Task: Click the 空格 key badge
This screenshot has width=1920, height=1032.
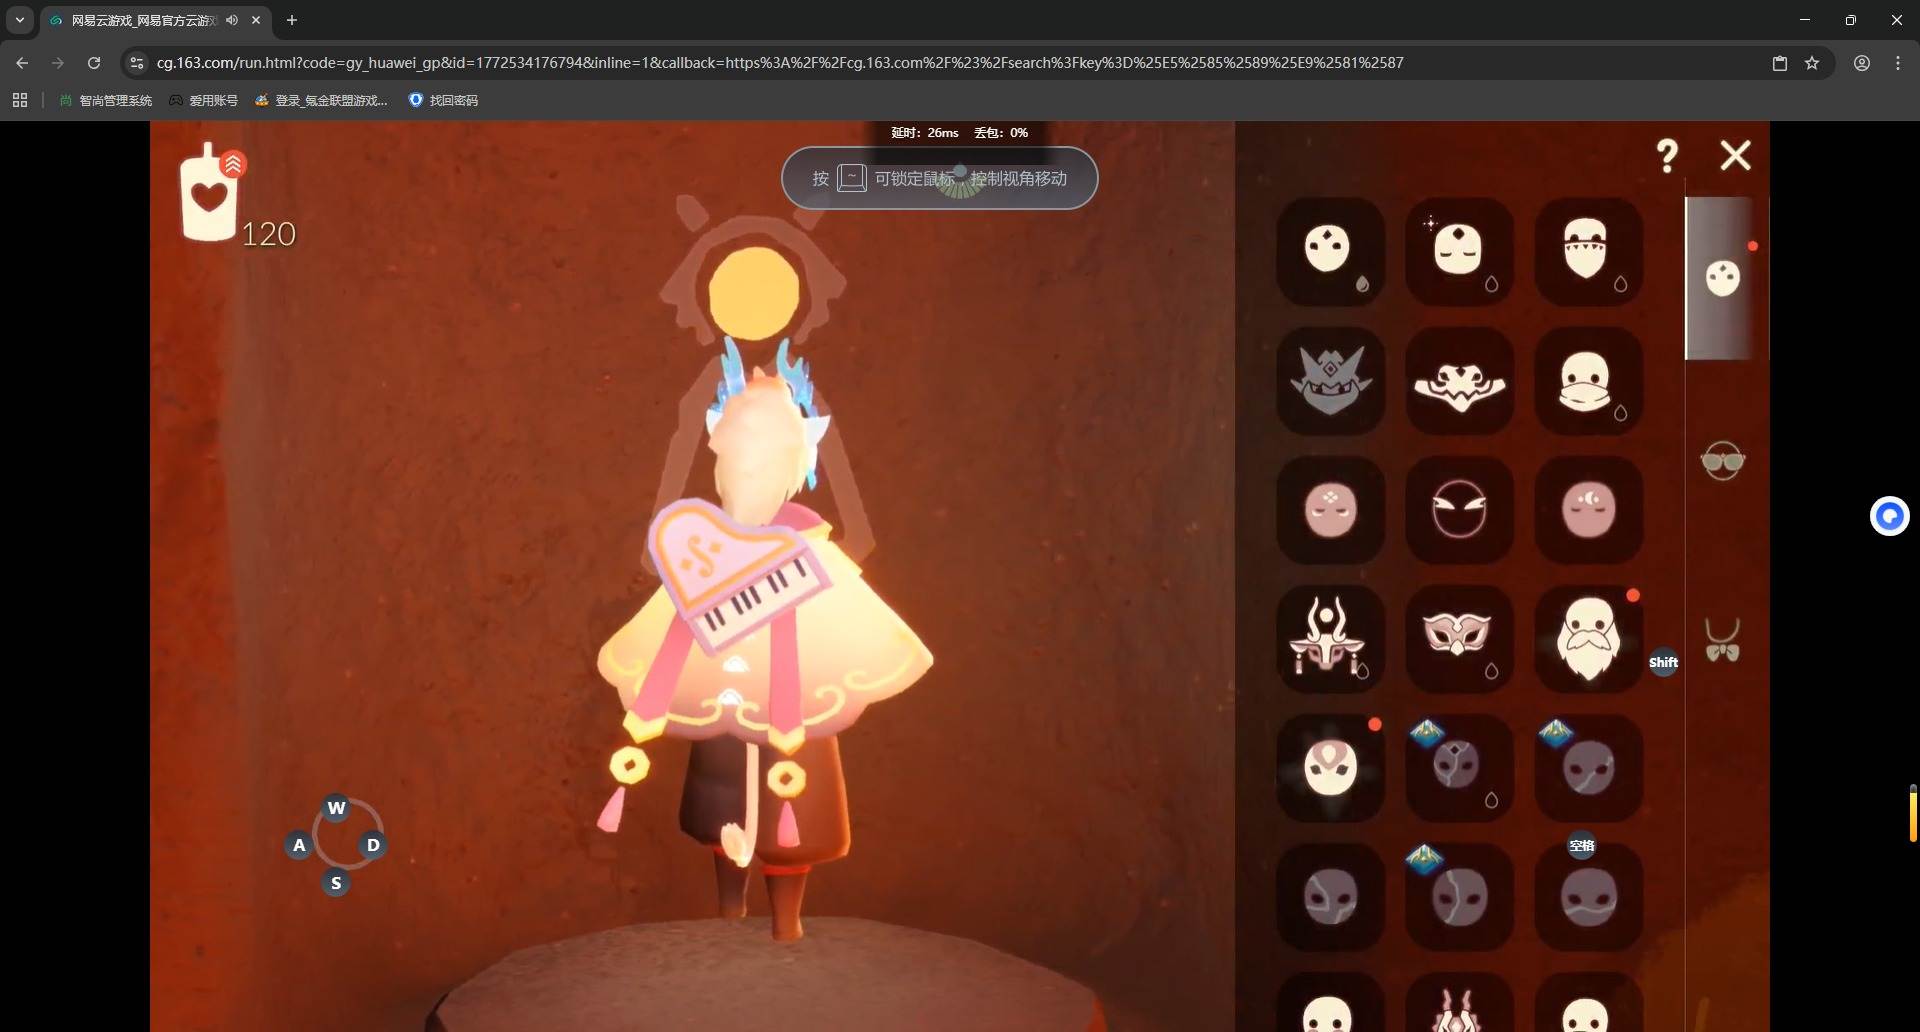Action: [1582, 846]
